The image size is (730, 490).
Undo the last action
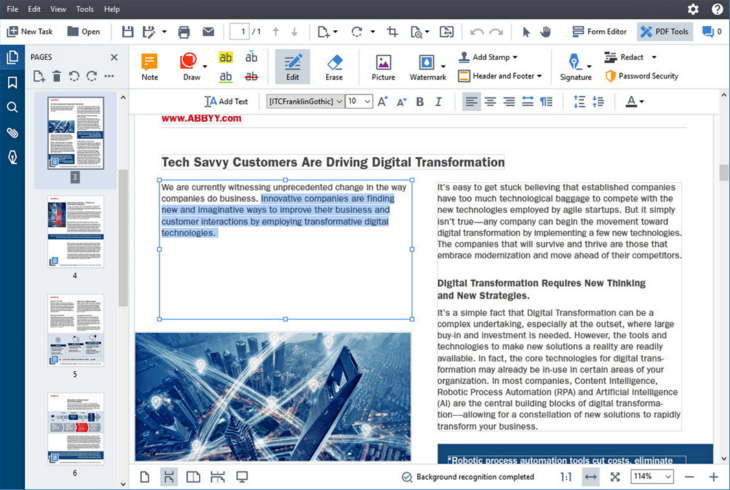coord(477,32)
